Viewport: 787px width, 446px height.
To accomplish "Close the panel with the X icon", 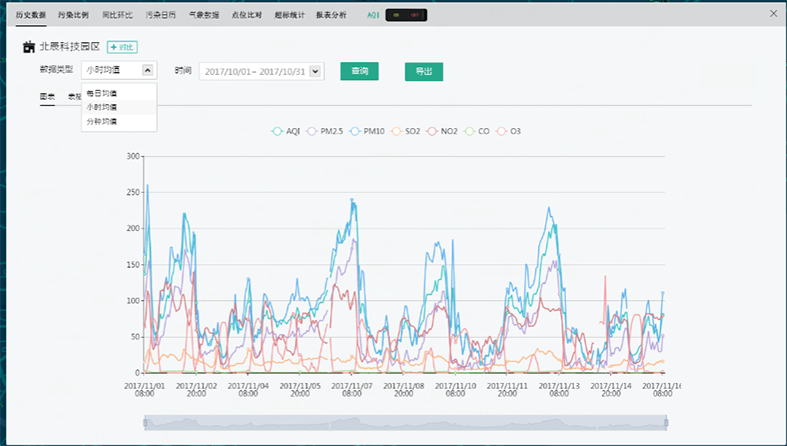I will (771, 14).
